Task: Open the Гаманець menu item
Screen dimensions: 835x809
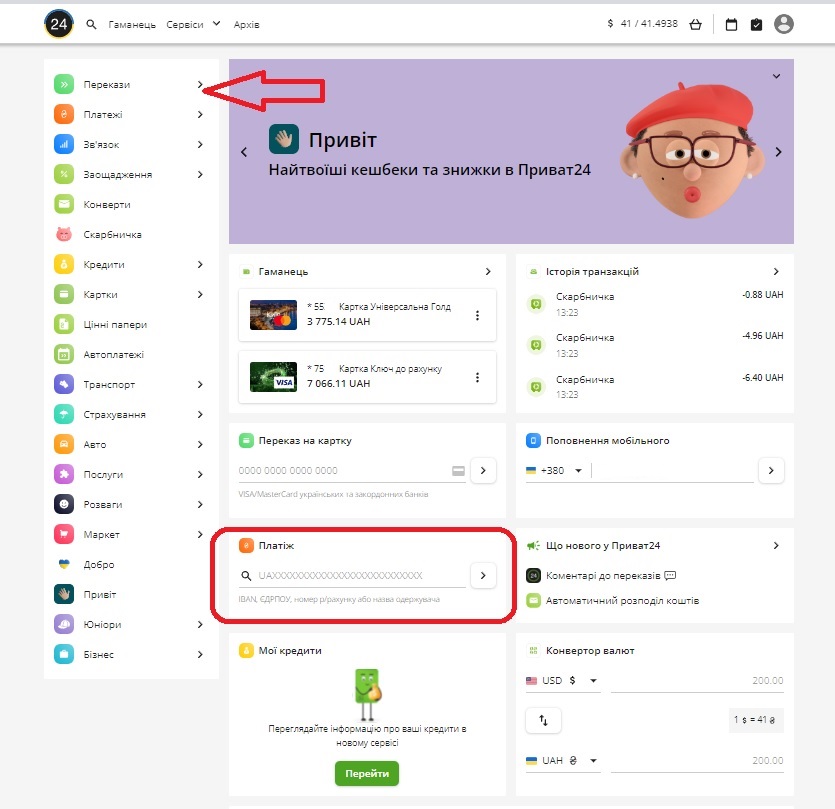Action: click(x=132, y=24)
